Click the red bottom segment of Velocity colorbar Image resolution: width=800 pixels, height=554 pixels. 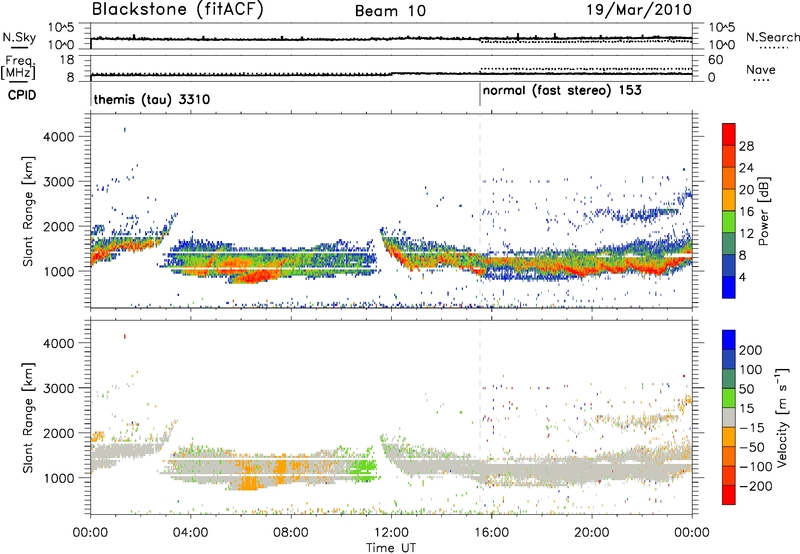pyautogui.click(x=729, y=495)
